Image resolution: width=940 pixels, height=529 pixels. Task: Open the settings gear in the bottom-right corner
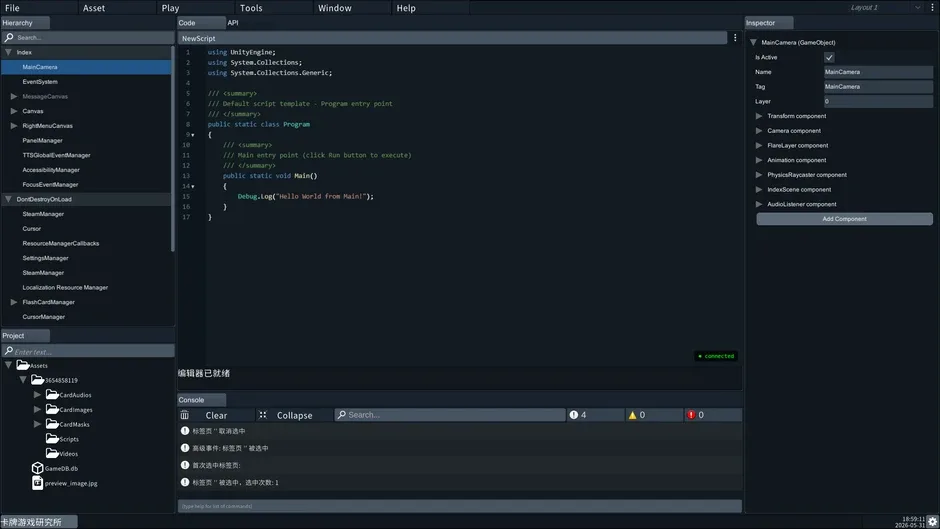click(932, 521)
